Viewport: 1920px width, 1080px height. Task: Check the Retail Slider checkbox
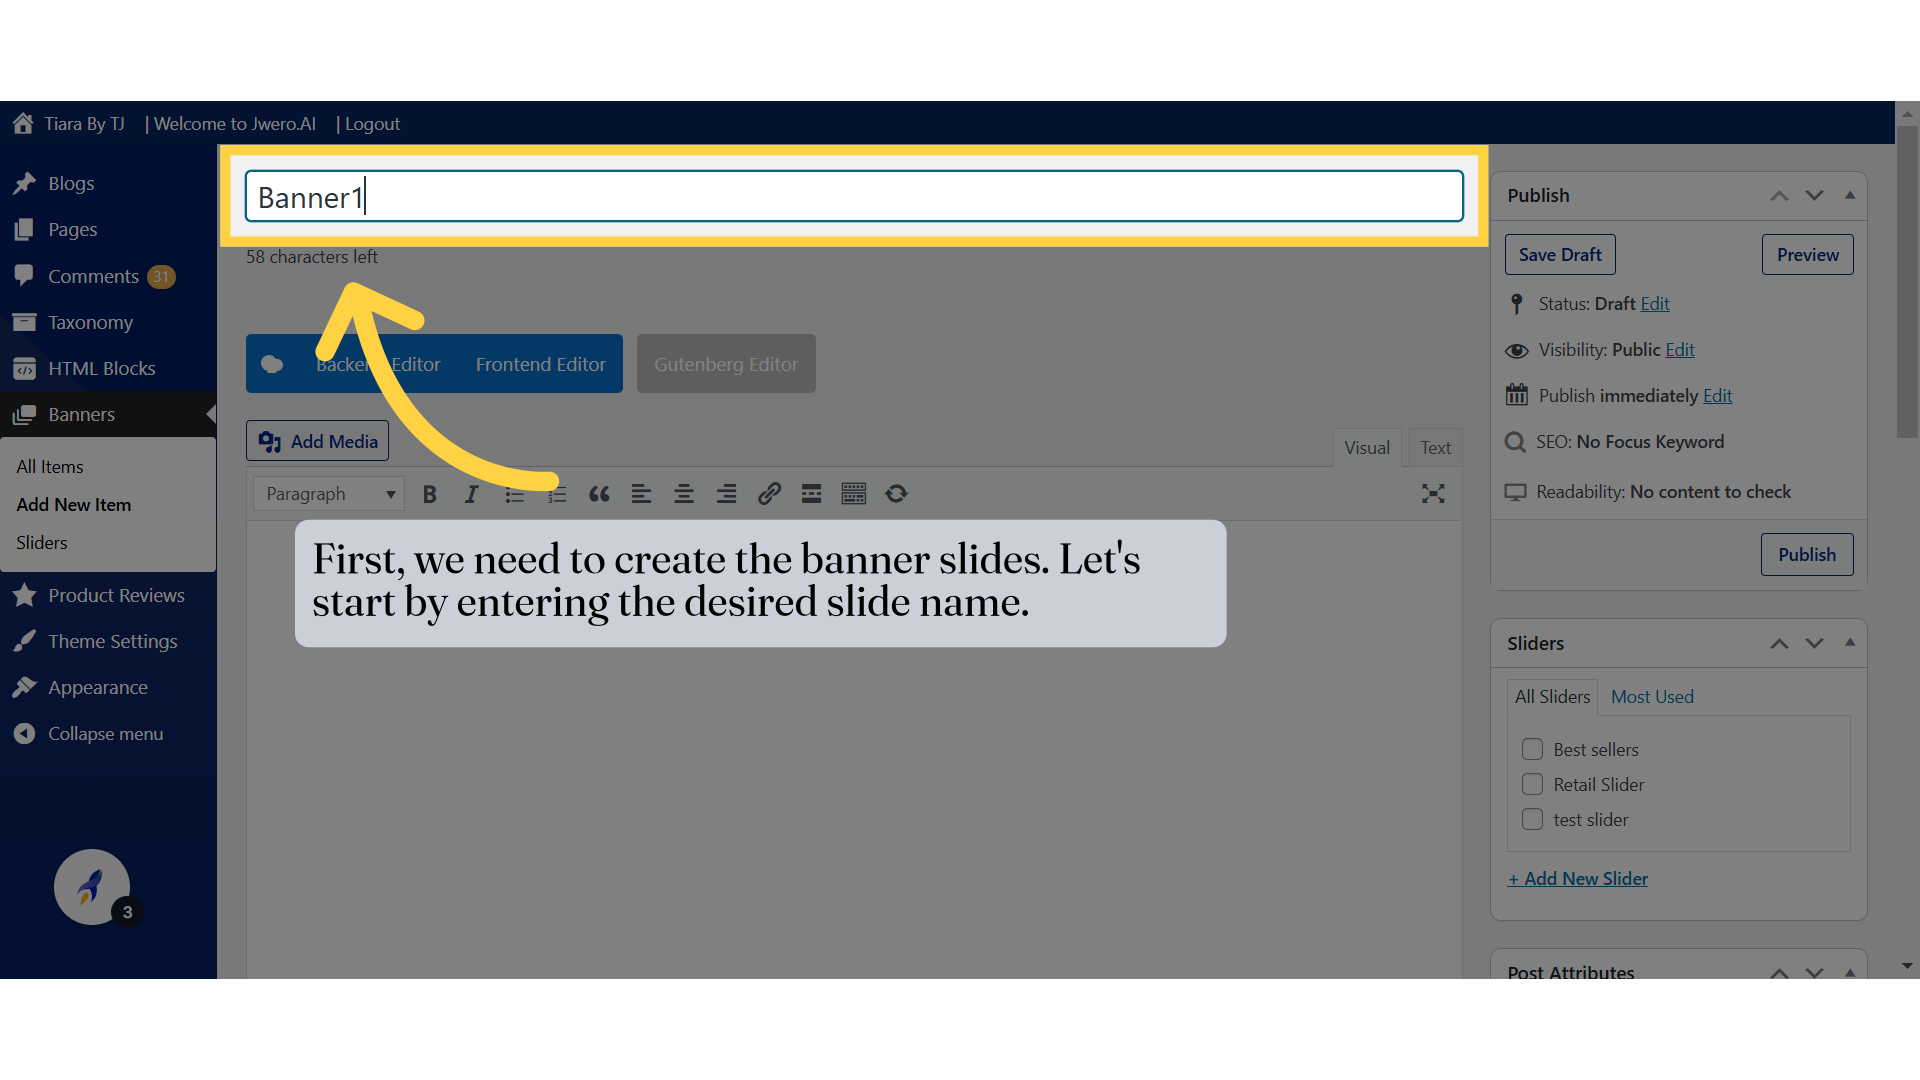coord(1532,785)
